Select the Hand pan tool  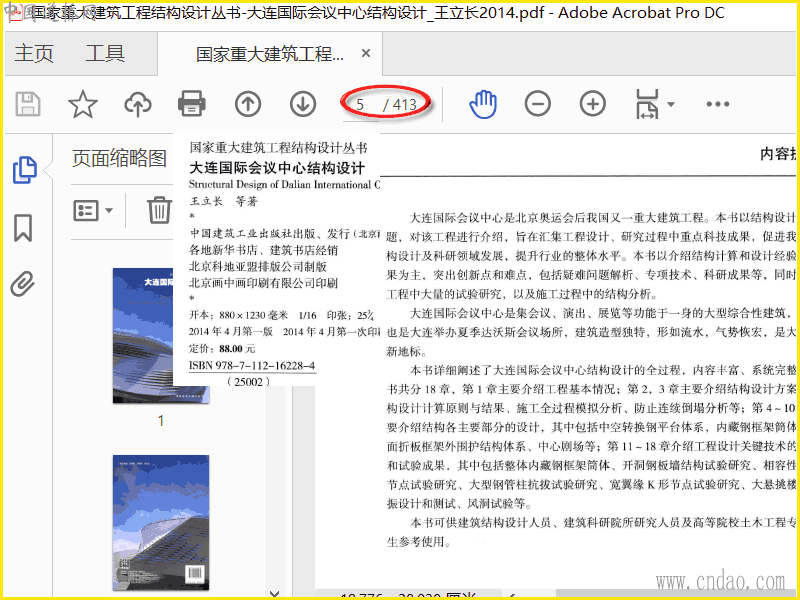pyautogui.click(x=483, y=104)
